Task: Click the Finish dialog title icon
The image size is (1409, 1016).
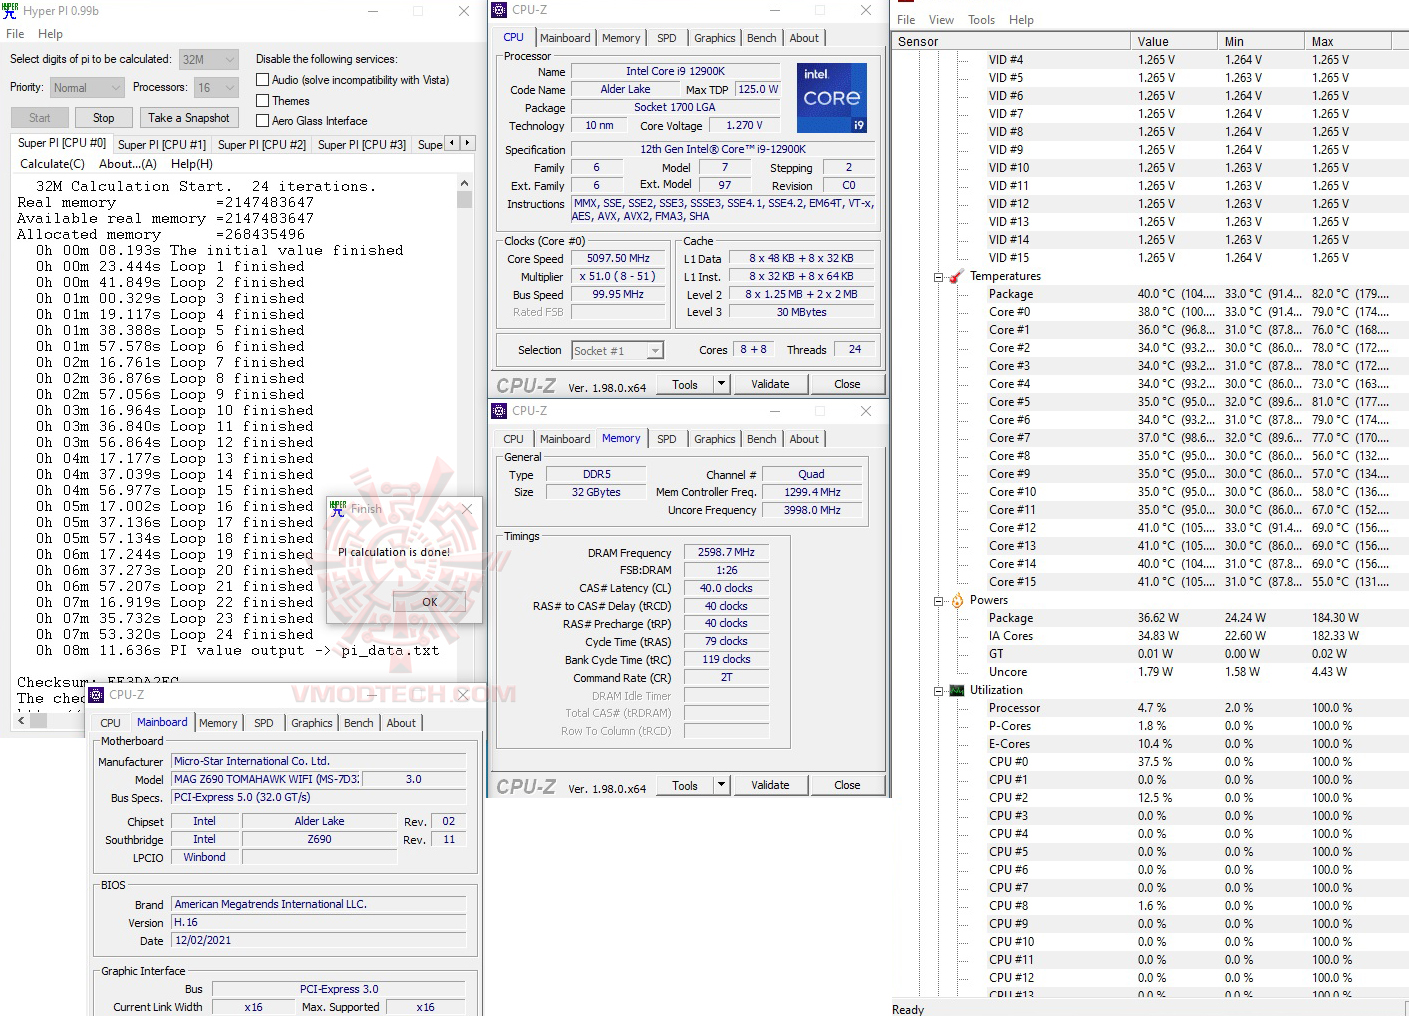Action: click(x=338, y=508)
